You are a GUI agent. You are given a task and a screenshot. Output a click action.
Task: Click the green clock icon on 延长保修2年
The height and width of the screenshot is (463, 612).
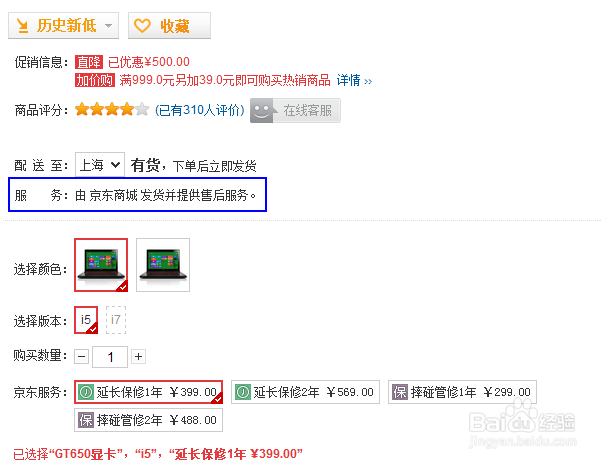click(243, 392)
